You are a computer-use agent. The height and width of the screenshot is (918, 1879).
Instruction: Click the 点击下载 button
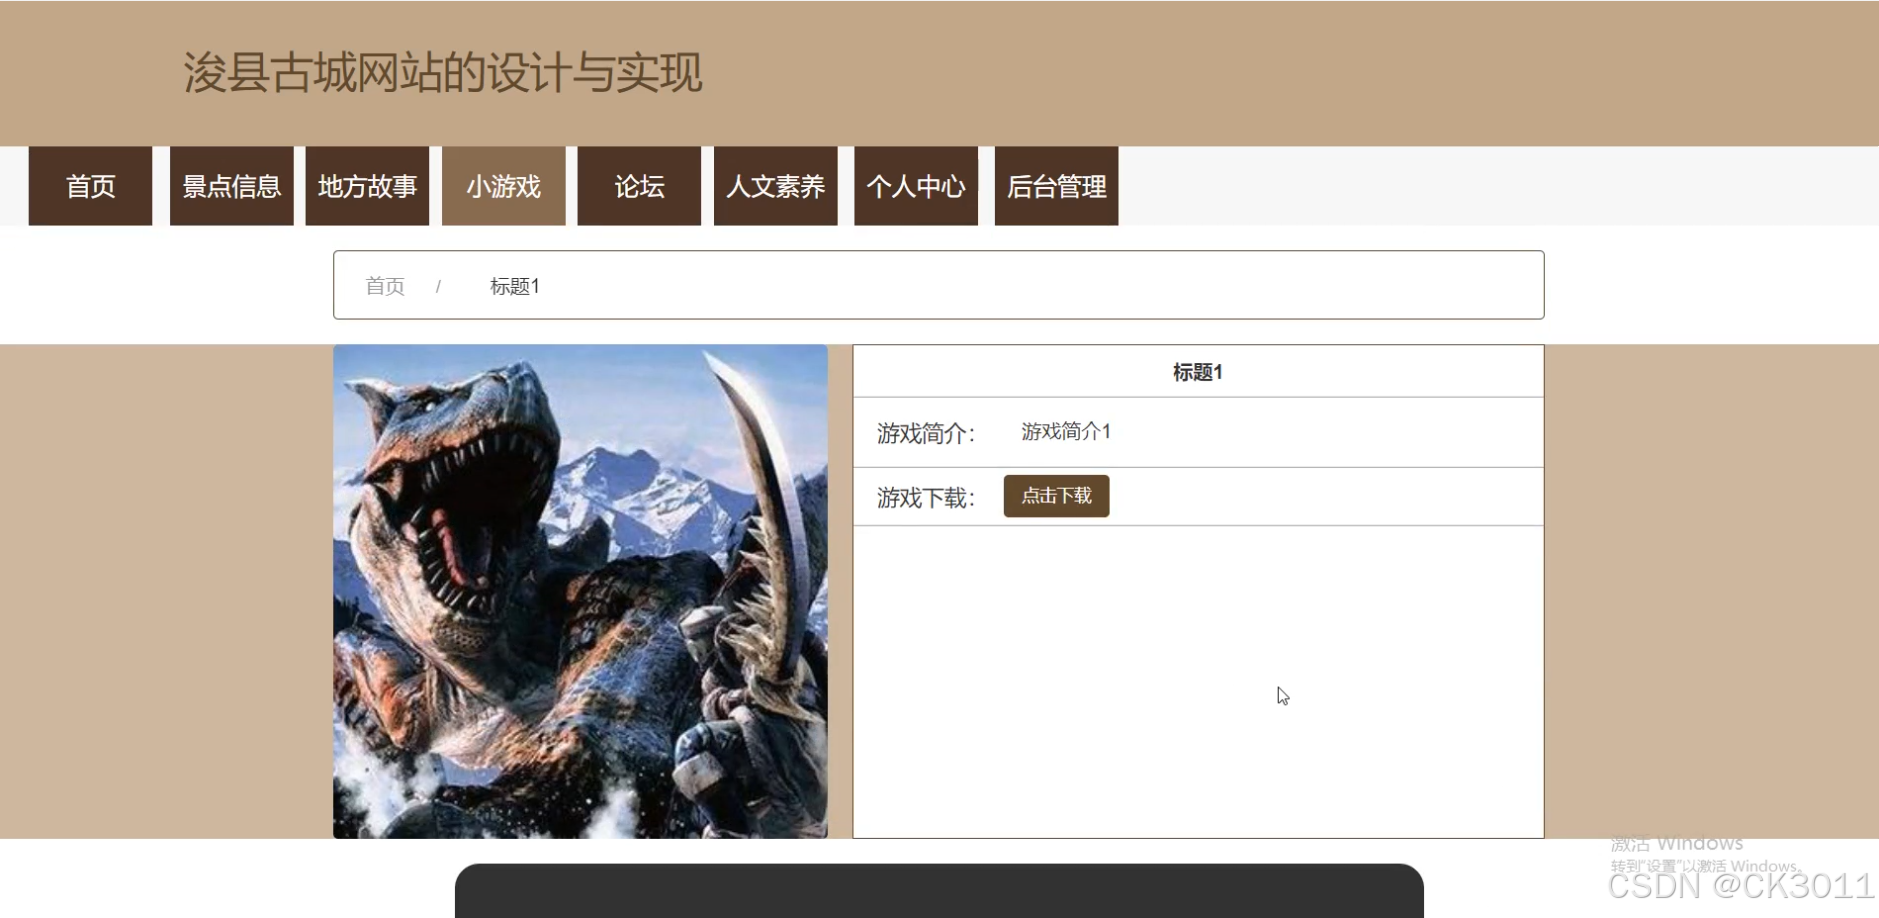(1056, 496)
